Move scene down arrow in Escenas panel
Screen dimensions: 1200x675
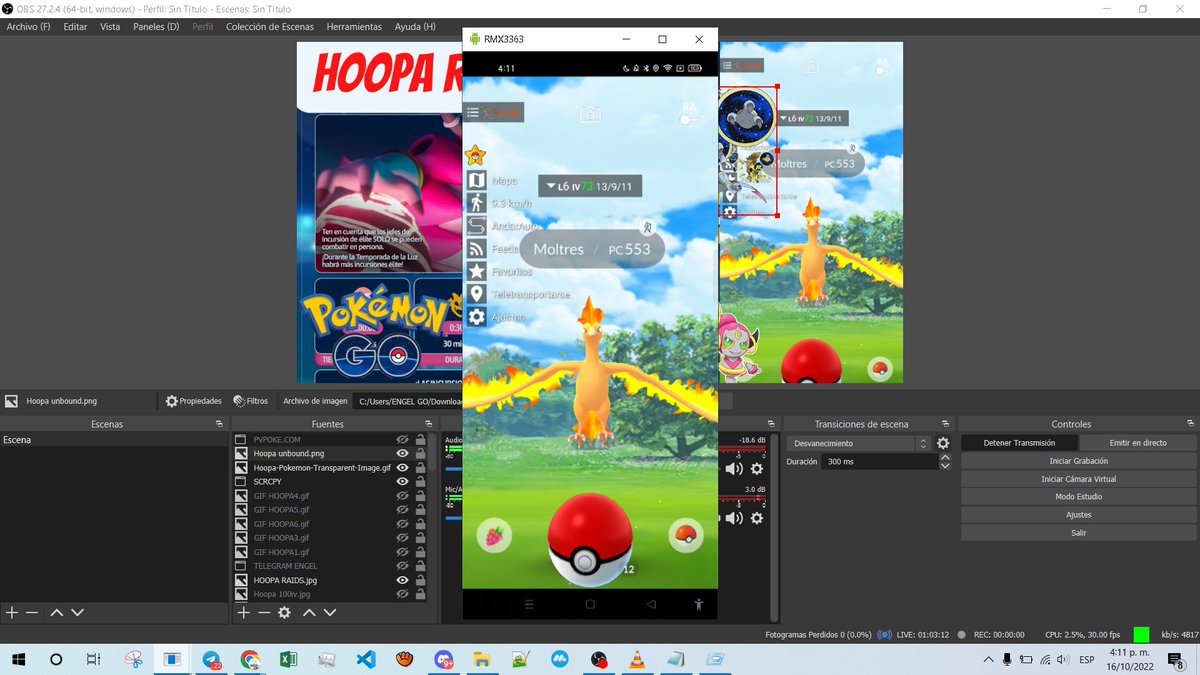tap(77, 612)
